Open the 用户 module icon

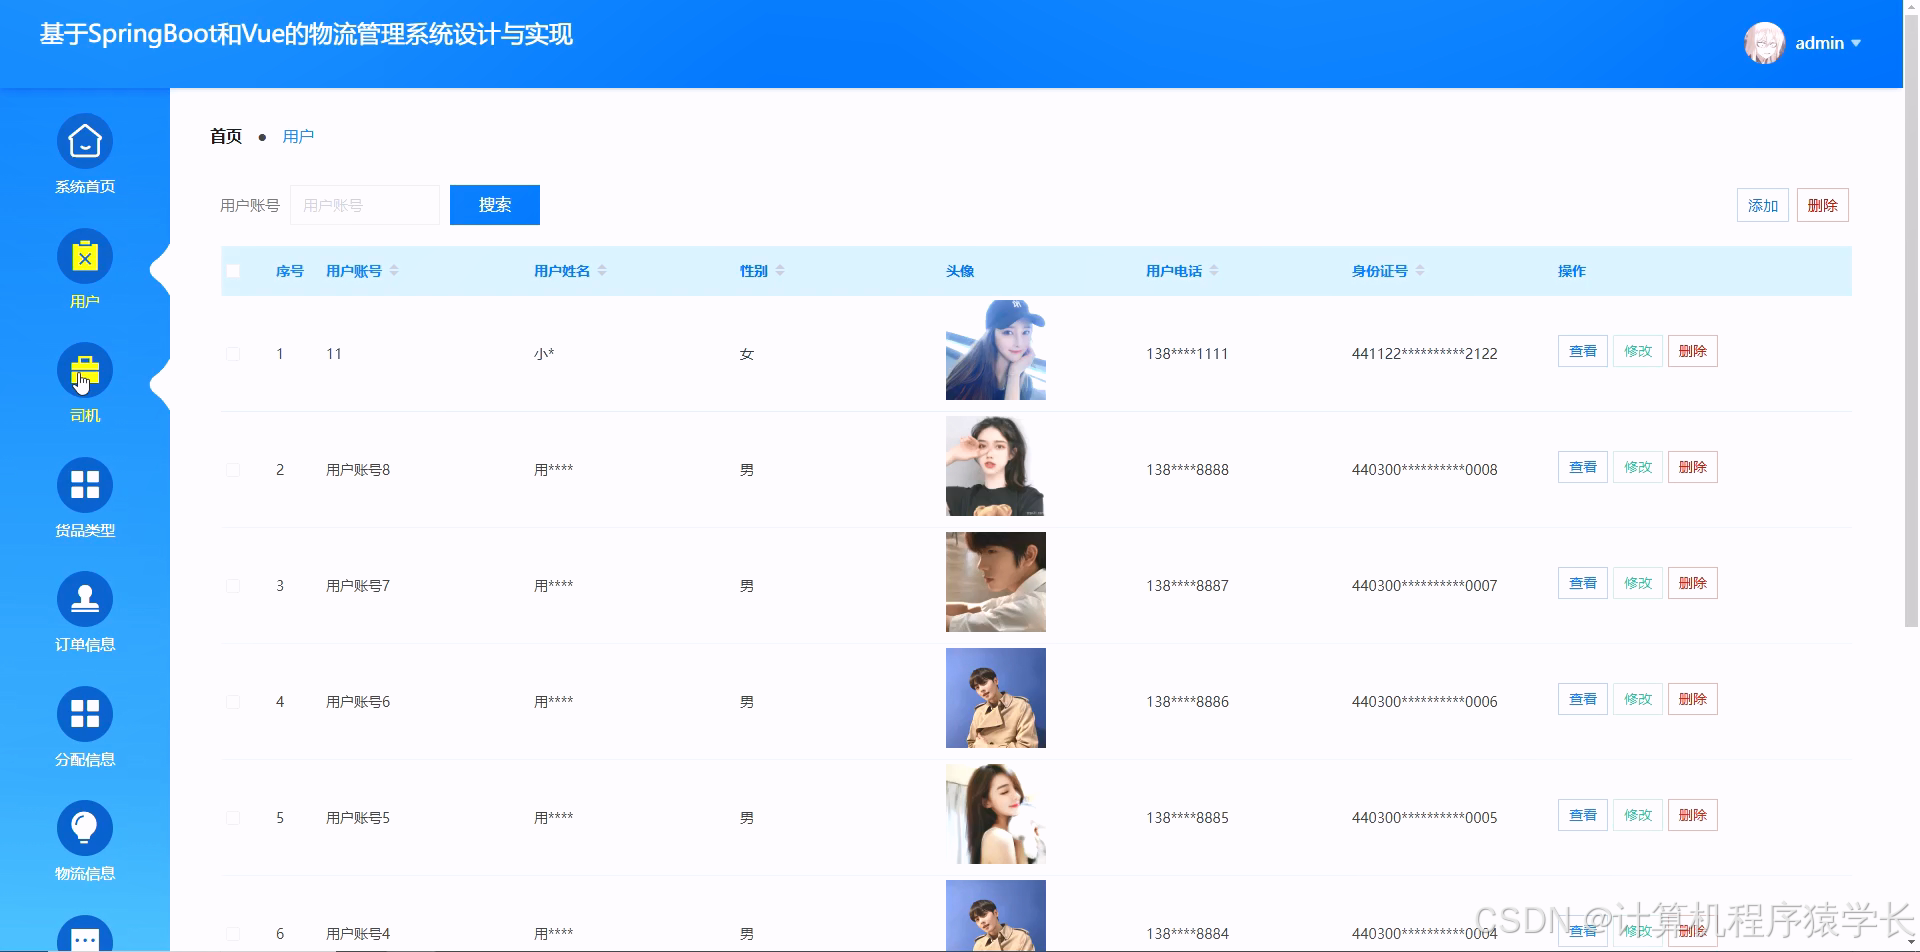84,255
